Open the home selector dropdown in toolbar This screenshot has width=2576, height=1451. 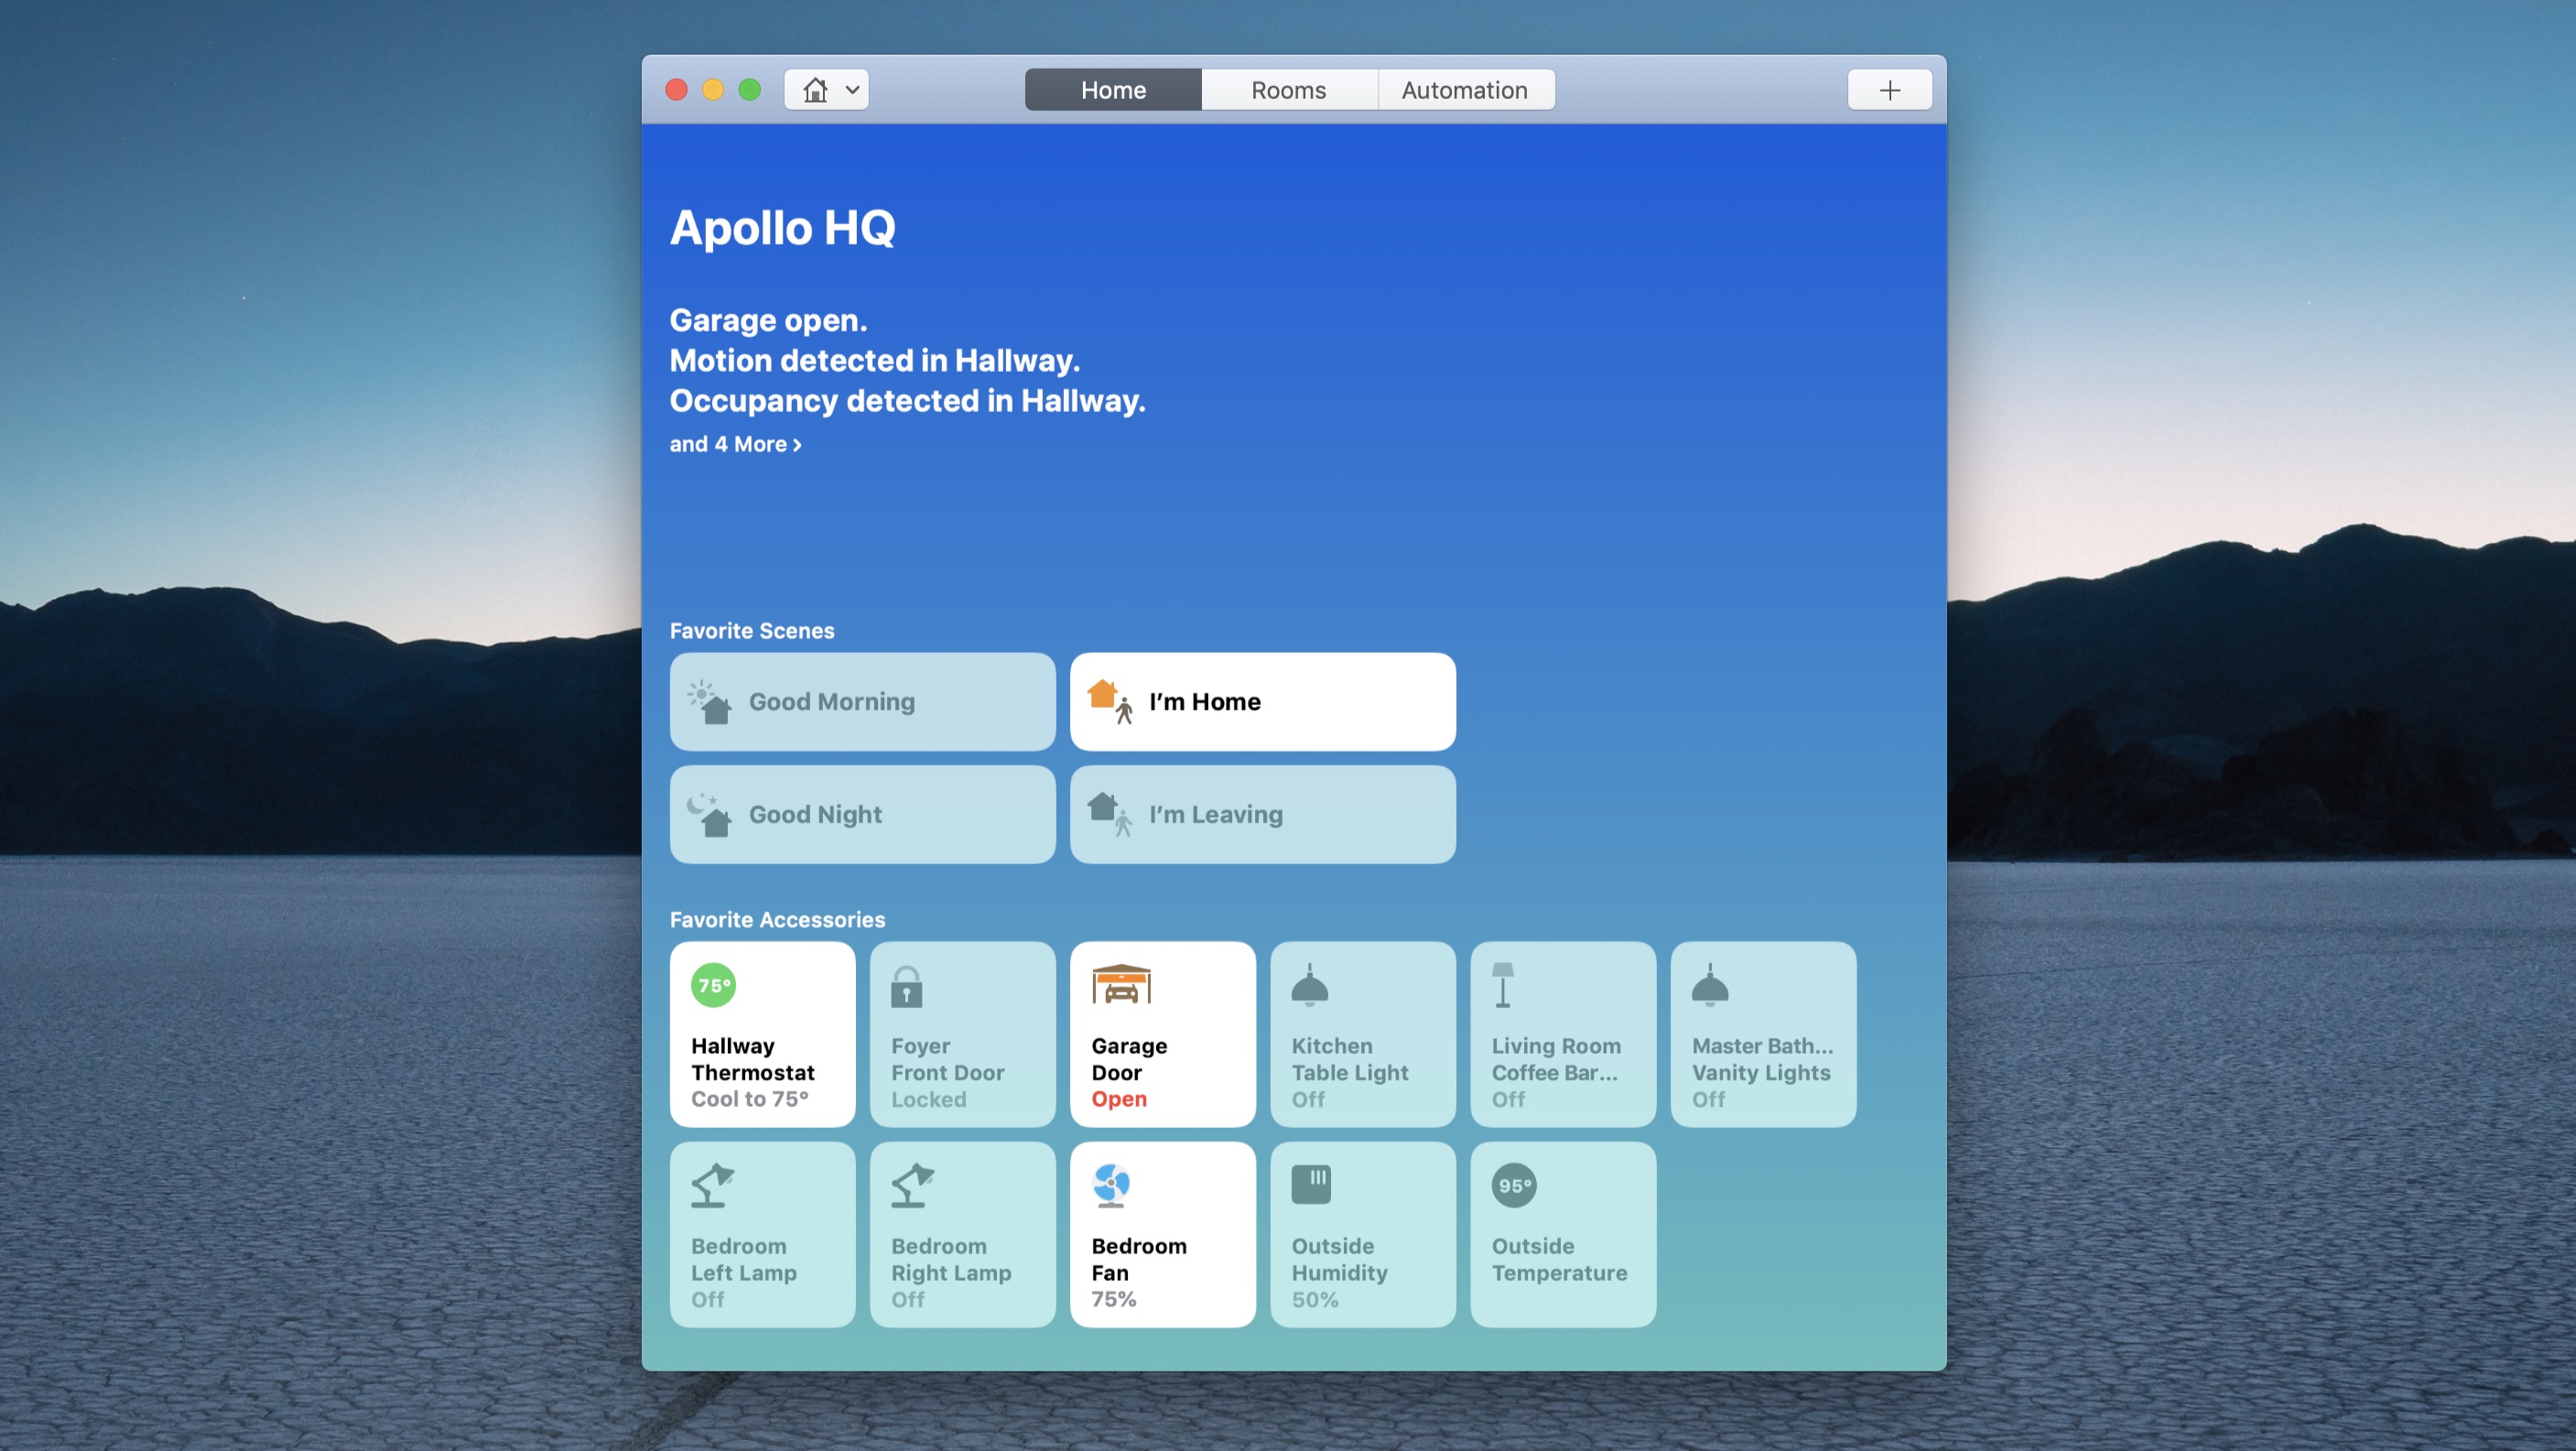point(826,90)
